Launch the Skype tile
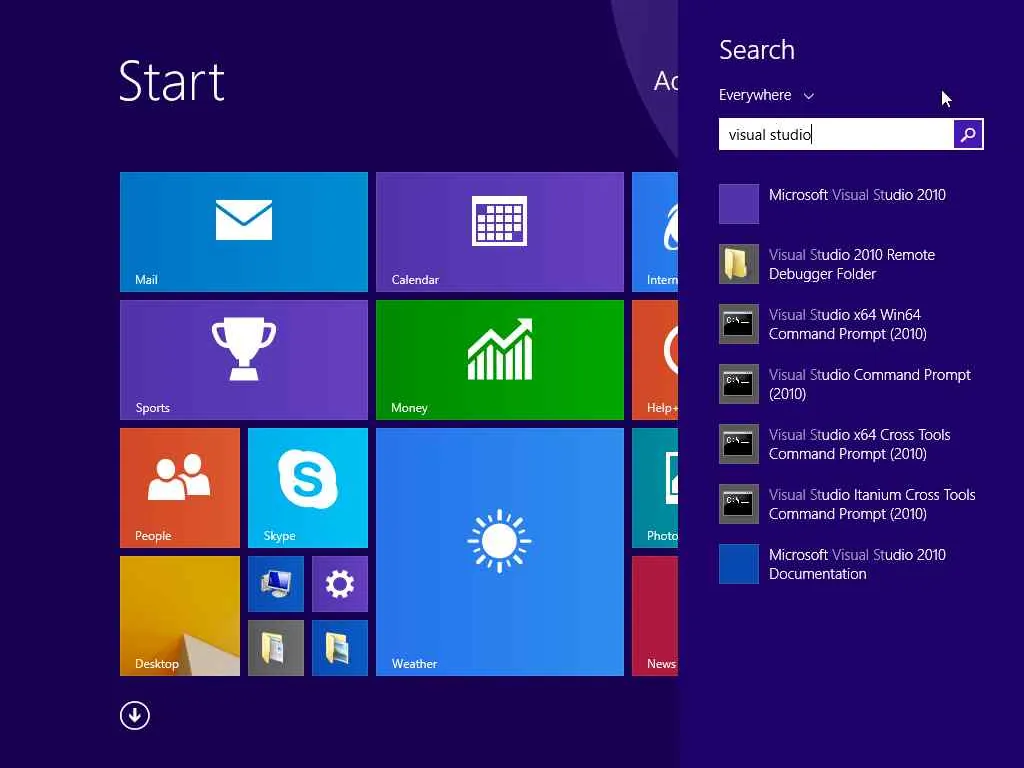This screenshot has height=768, width=1024. point(308,488)
